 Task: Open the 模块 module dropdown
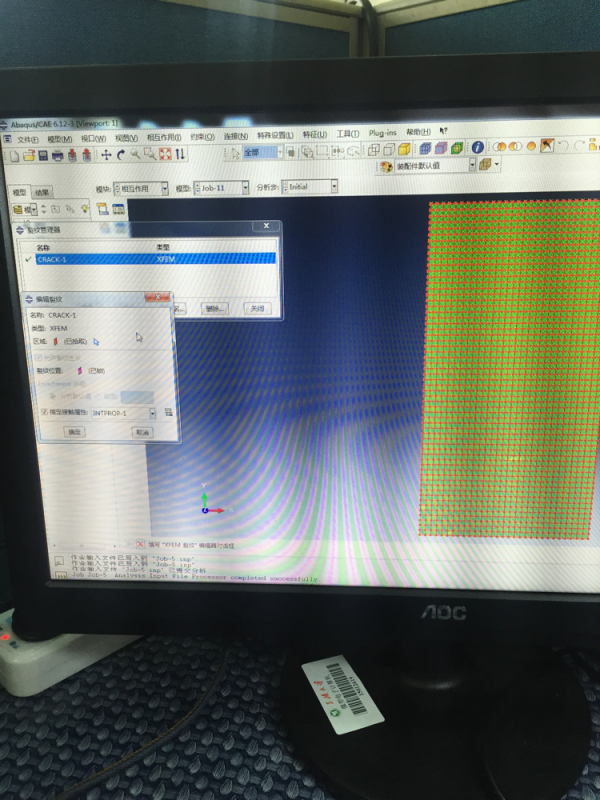tap(140, 188)
